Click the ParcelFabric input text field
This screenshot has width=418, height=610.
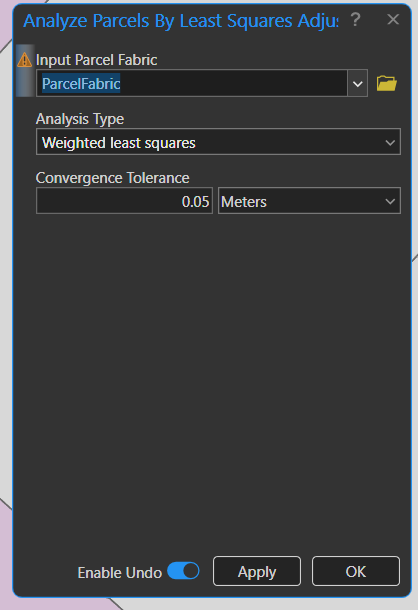(192, 83)
